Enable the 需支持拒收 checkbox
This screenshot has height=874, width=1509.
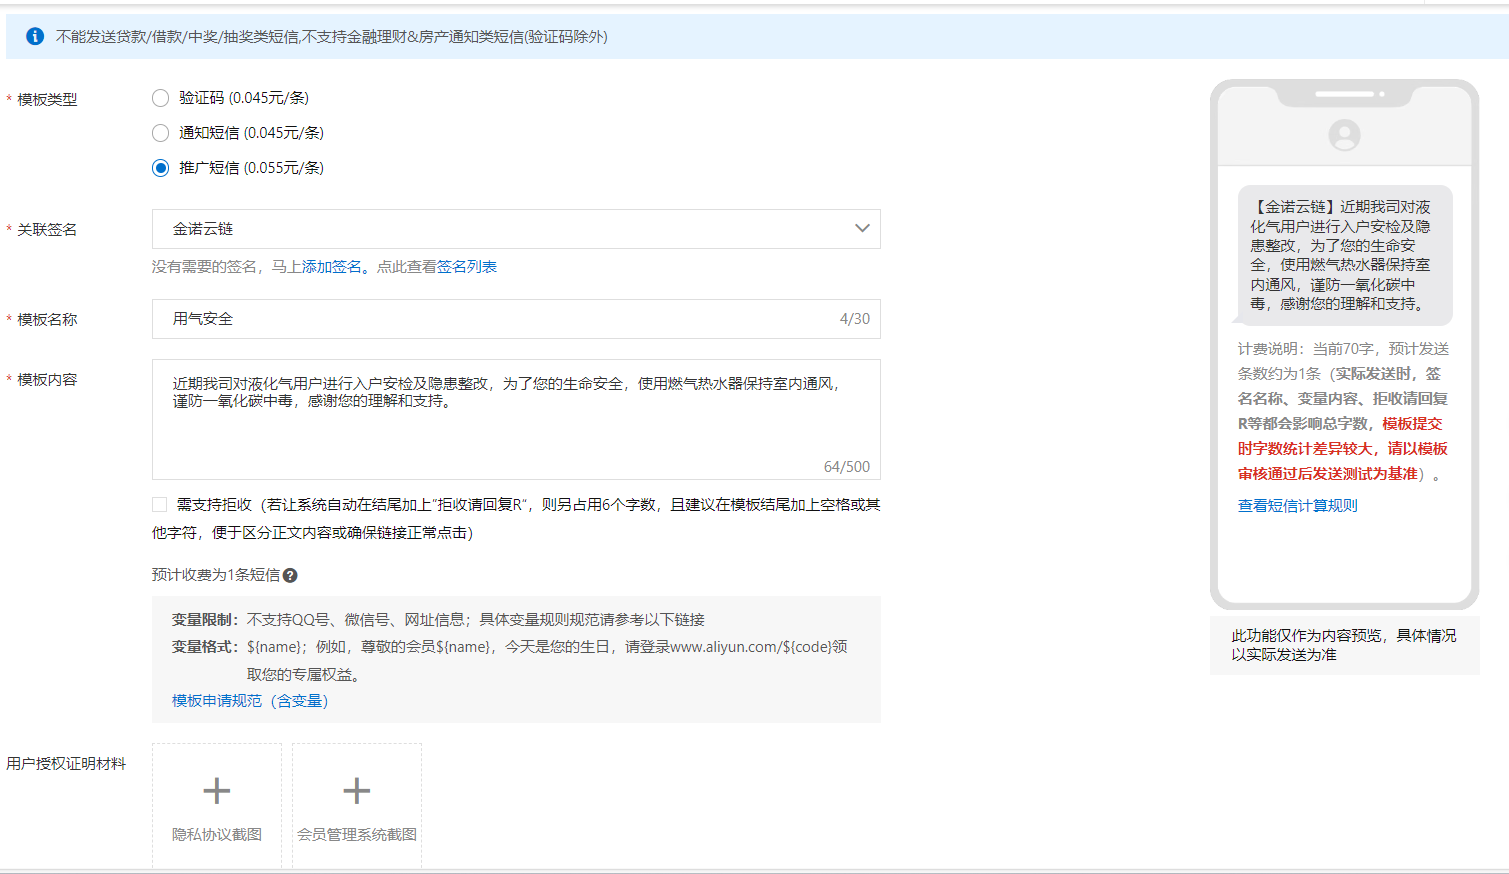pyautogui.click(x=160, y=505)
